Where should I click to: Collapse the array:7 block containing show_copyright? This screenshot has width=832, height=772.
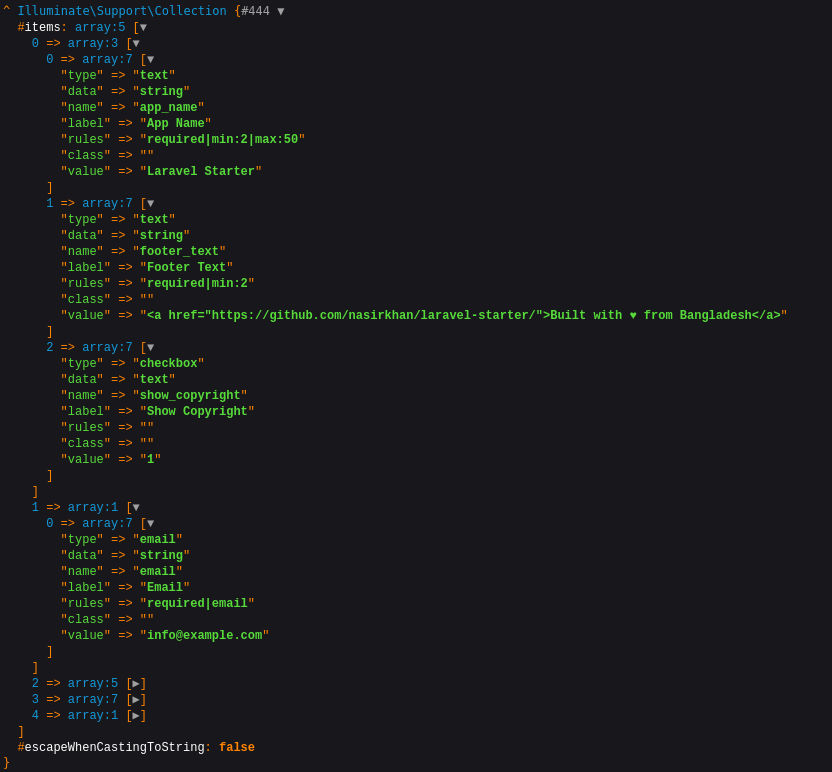(150, 348)
